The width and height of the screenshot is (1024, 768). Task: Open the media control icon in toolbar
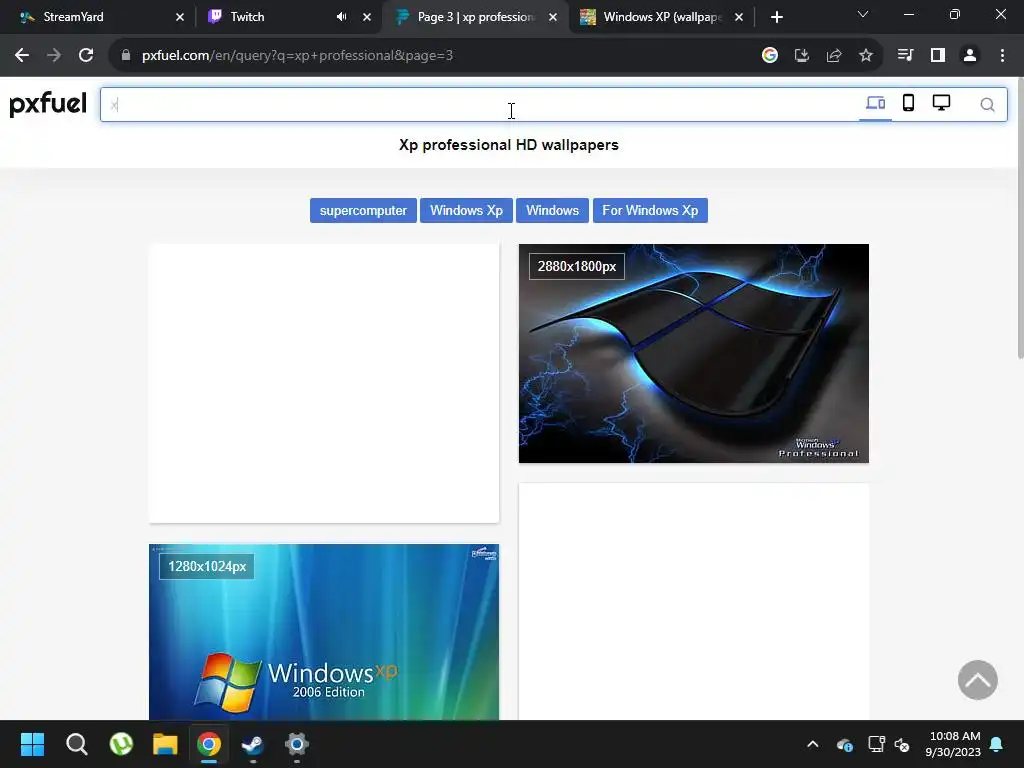click(x=905, y=56)
